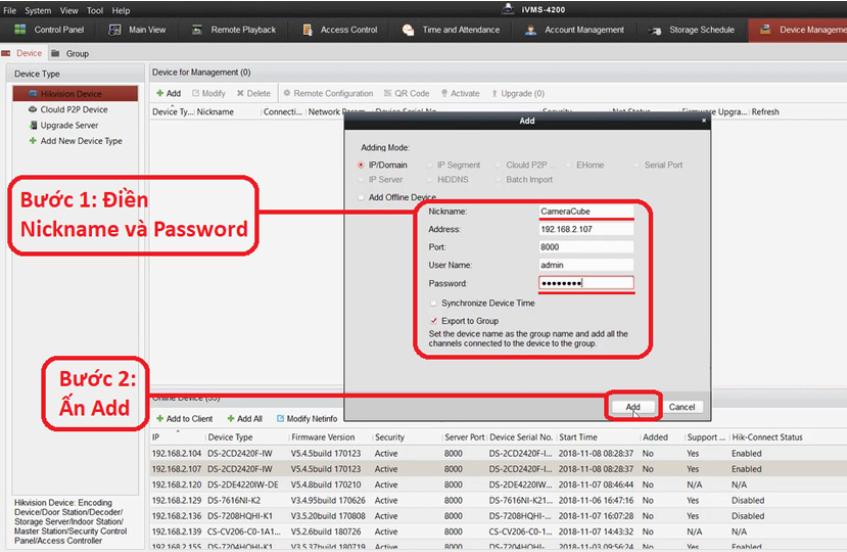Open the Help menu
The height and width of the screenshot is (552, 847).
pyautogui.click(x=121, y=10)
